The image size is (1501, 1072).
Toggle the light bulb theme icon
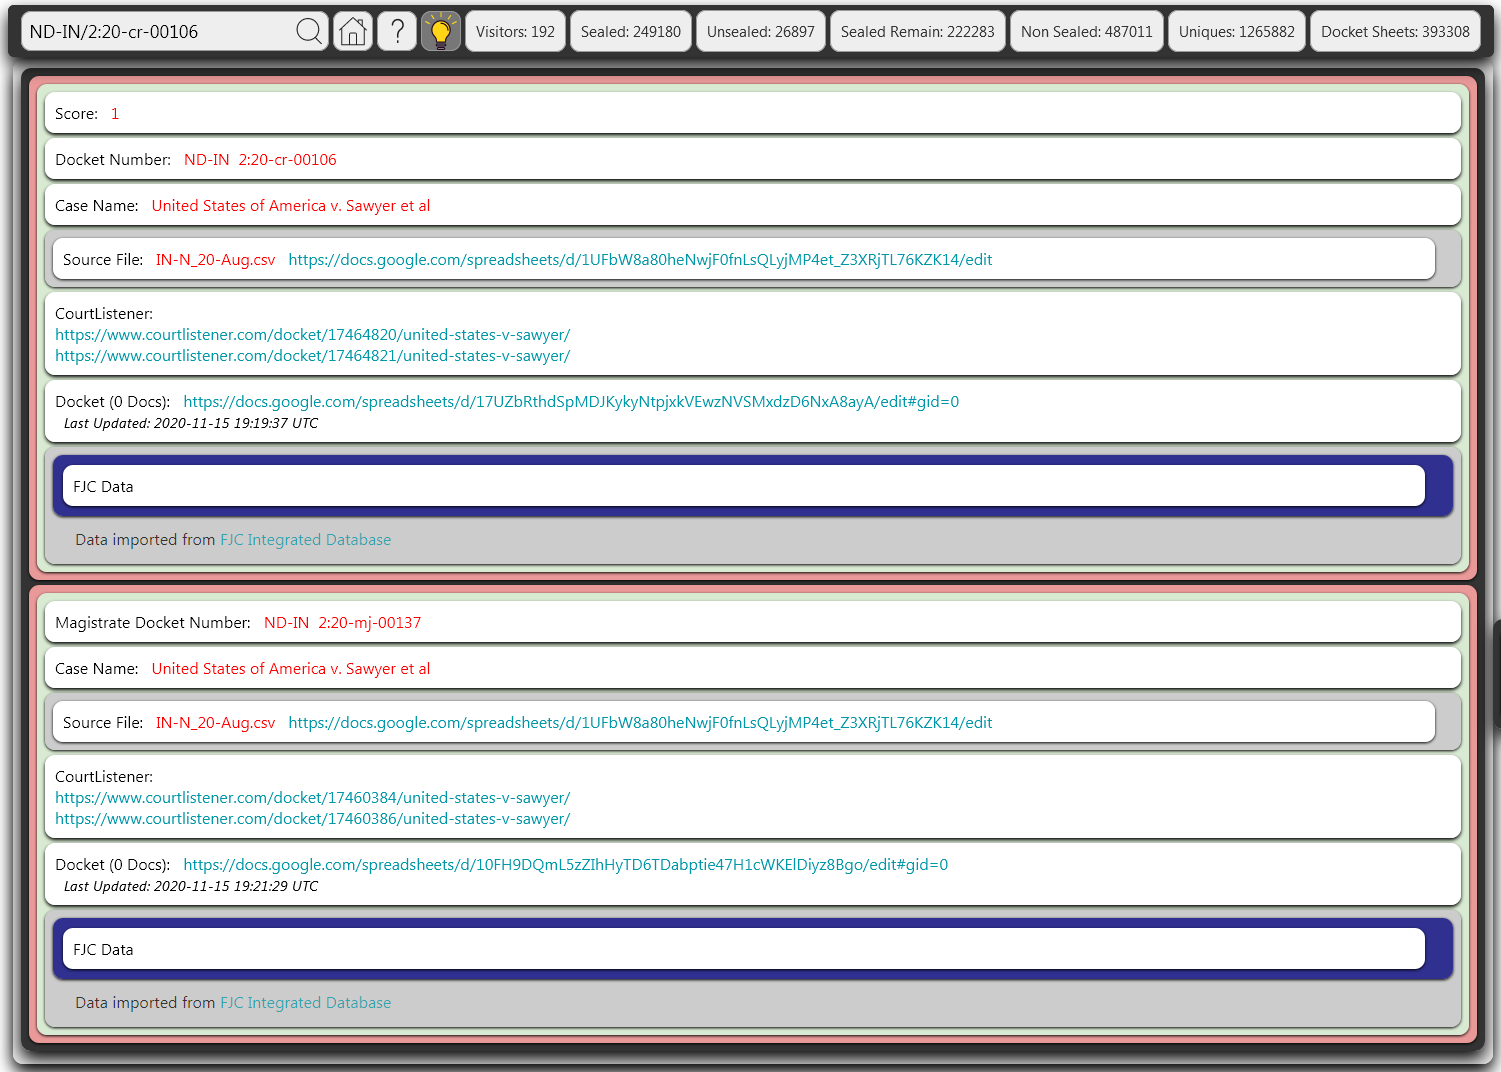[441, 31]
